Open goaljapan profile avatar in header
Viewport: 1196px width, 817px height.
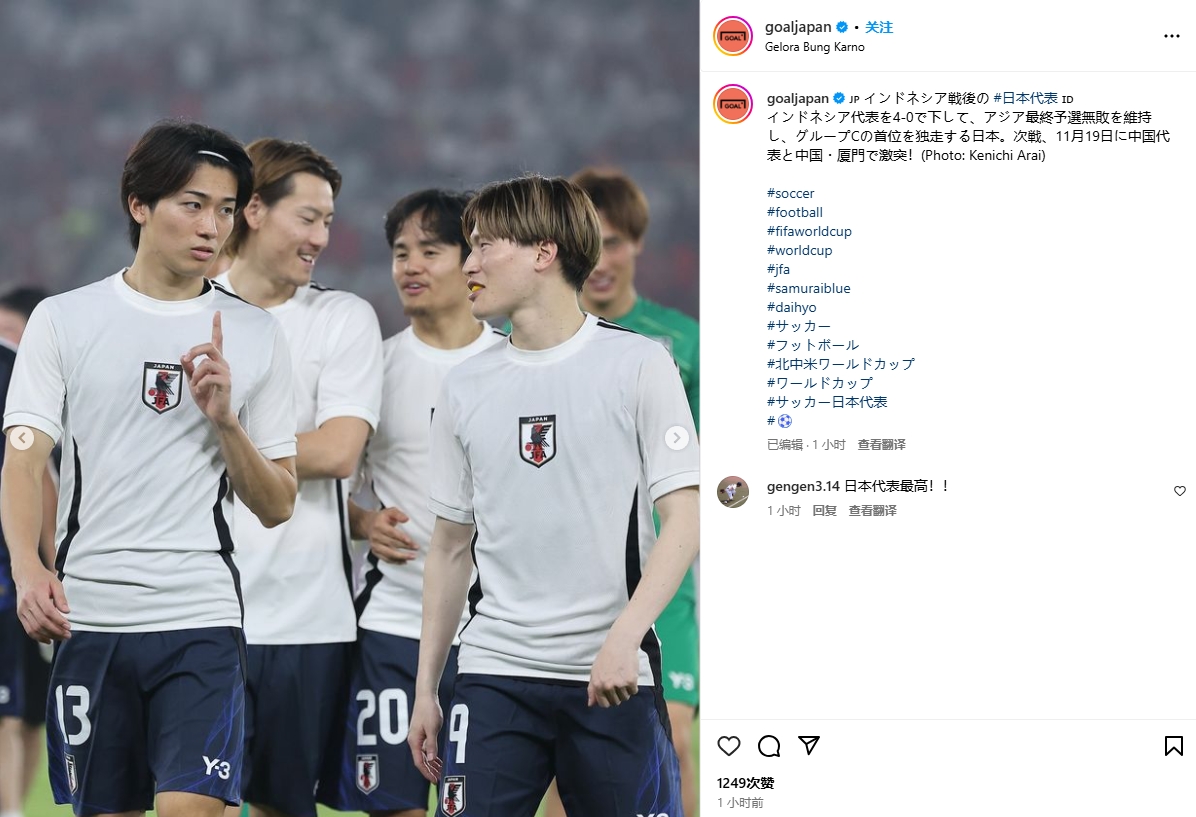(x=732, y=36)
